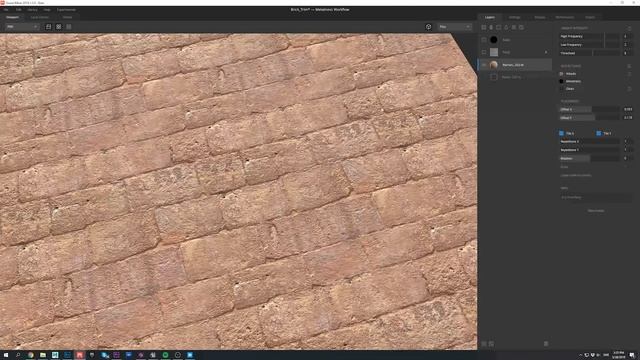Open the Performance tab in right panel
The width and height of the screenshot is (640, 360).
point(565,17)
